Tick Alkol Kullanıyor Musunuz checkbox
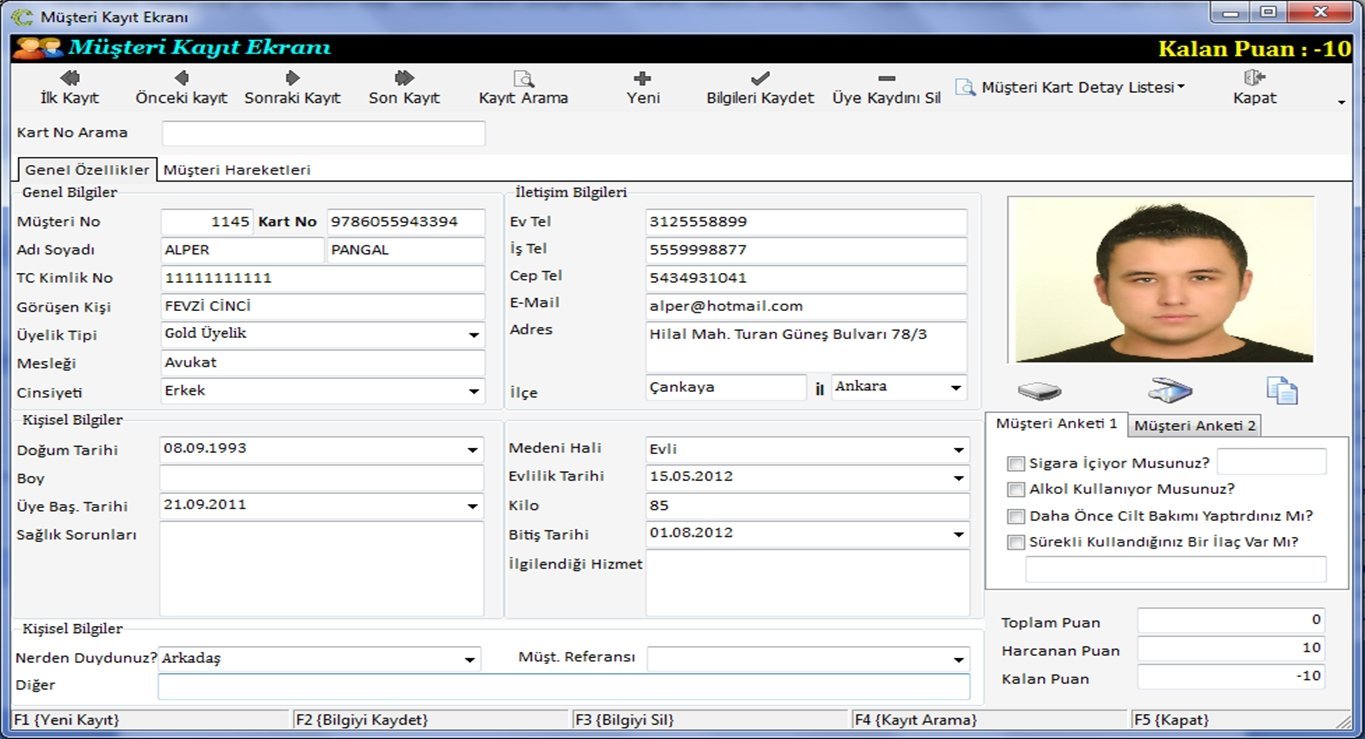Image resolution: width=1365 pixels, height=739 pixels. (x=1016, y=490)
